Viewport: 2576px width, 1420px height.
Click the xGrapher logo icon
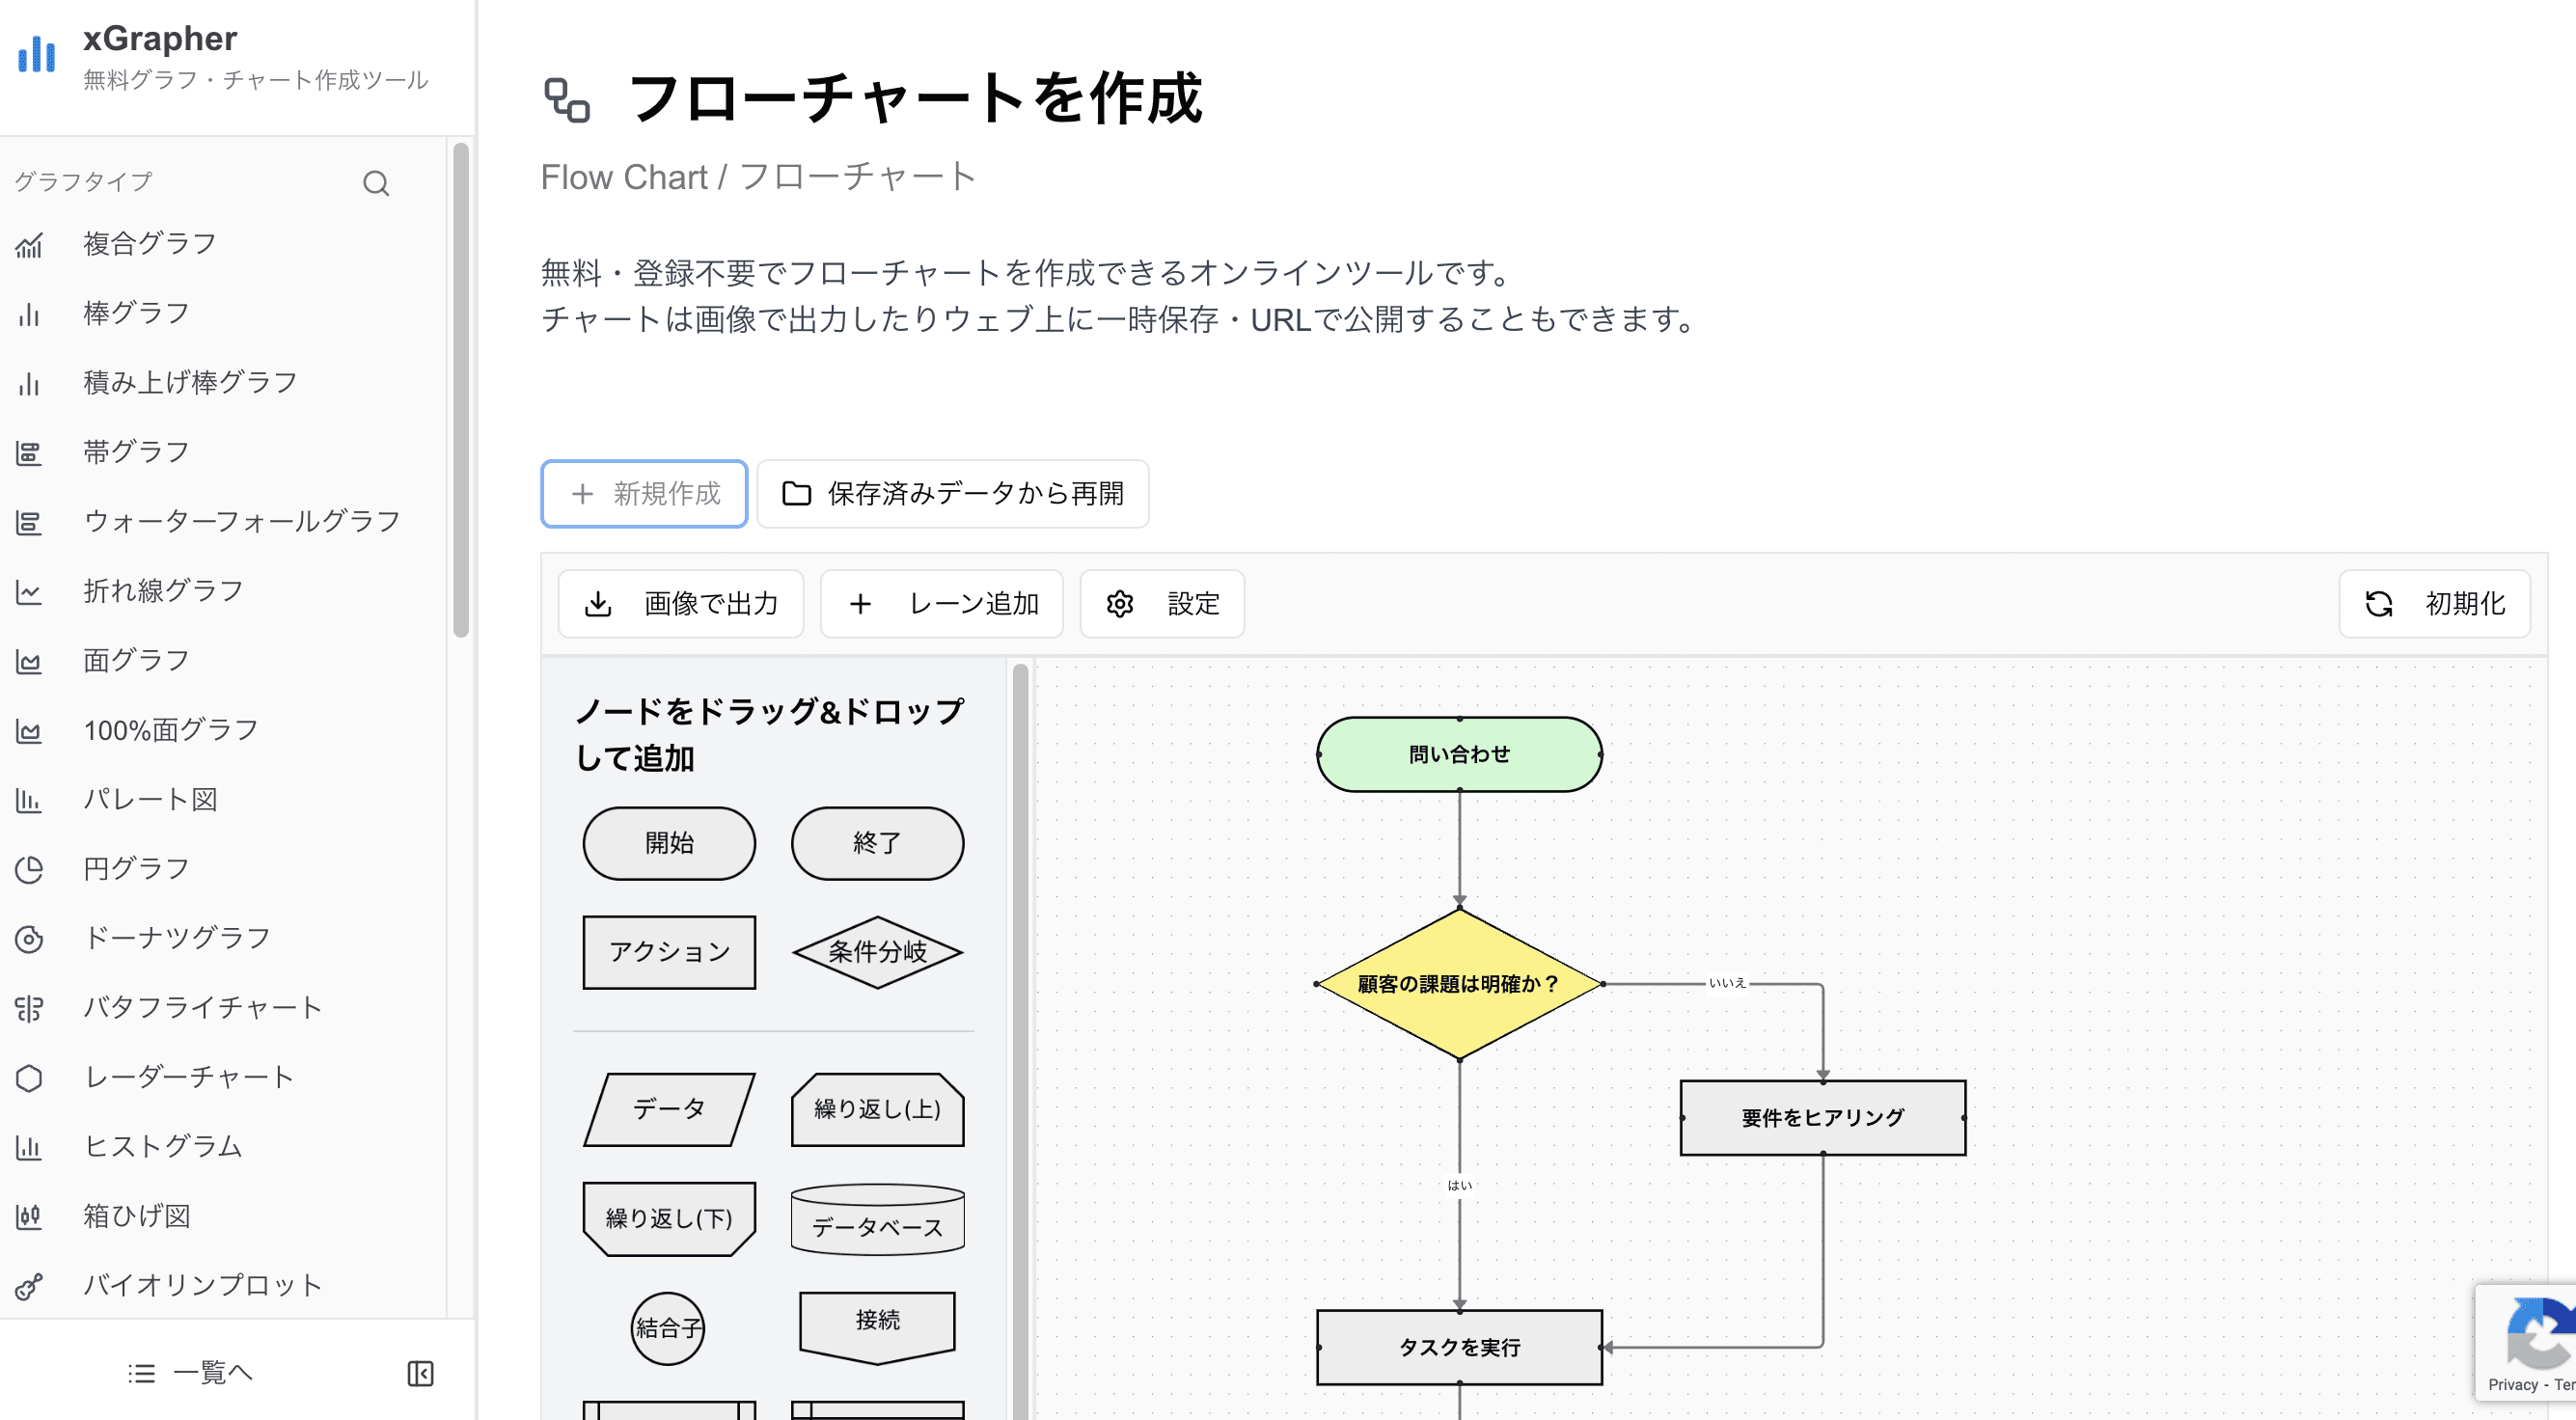click(x=36, y=55)
